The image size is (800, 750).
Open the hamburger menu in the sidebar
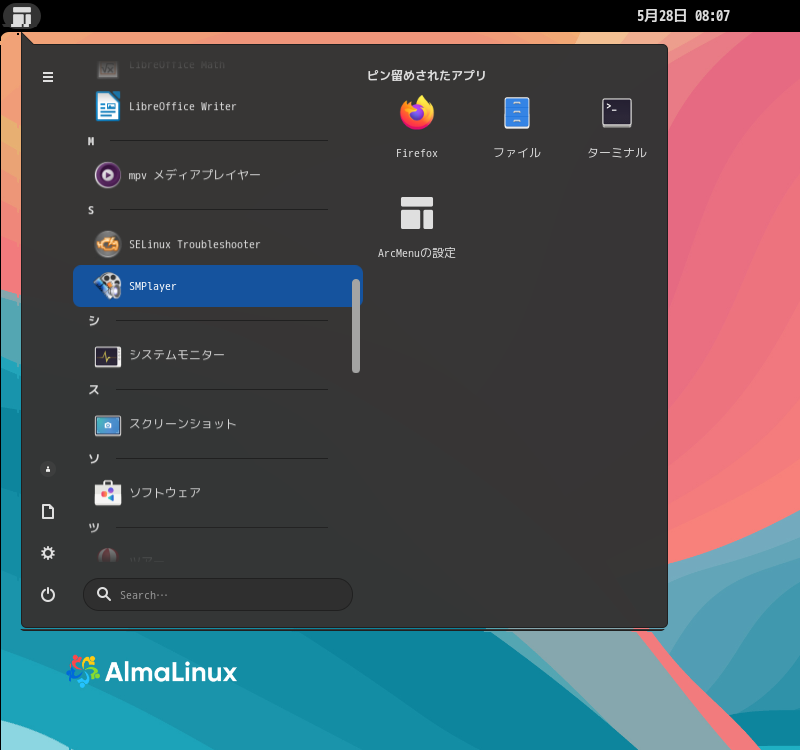(48, 77)
